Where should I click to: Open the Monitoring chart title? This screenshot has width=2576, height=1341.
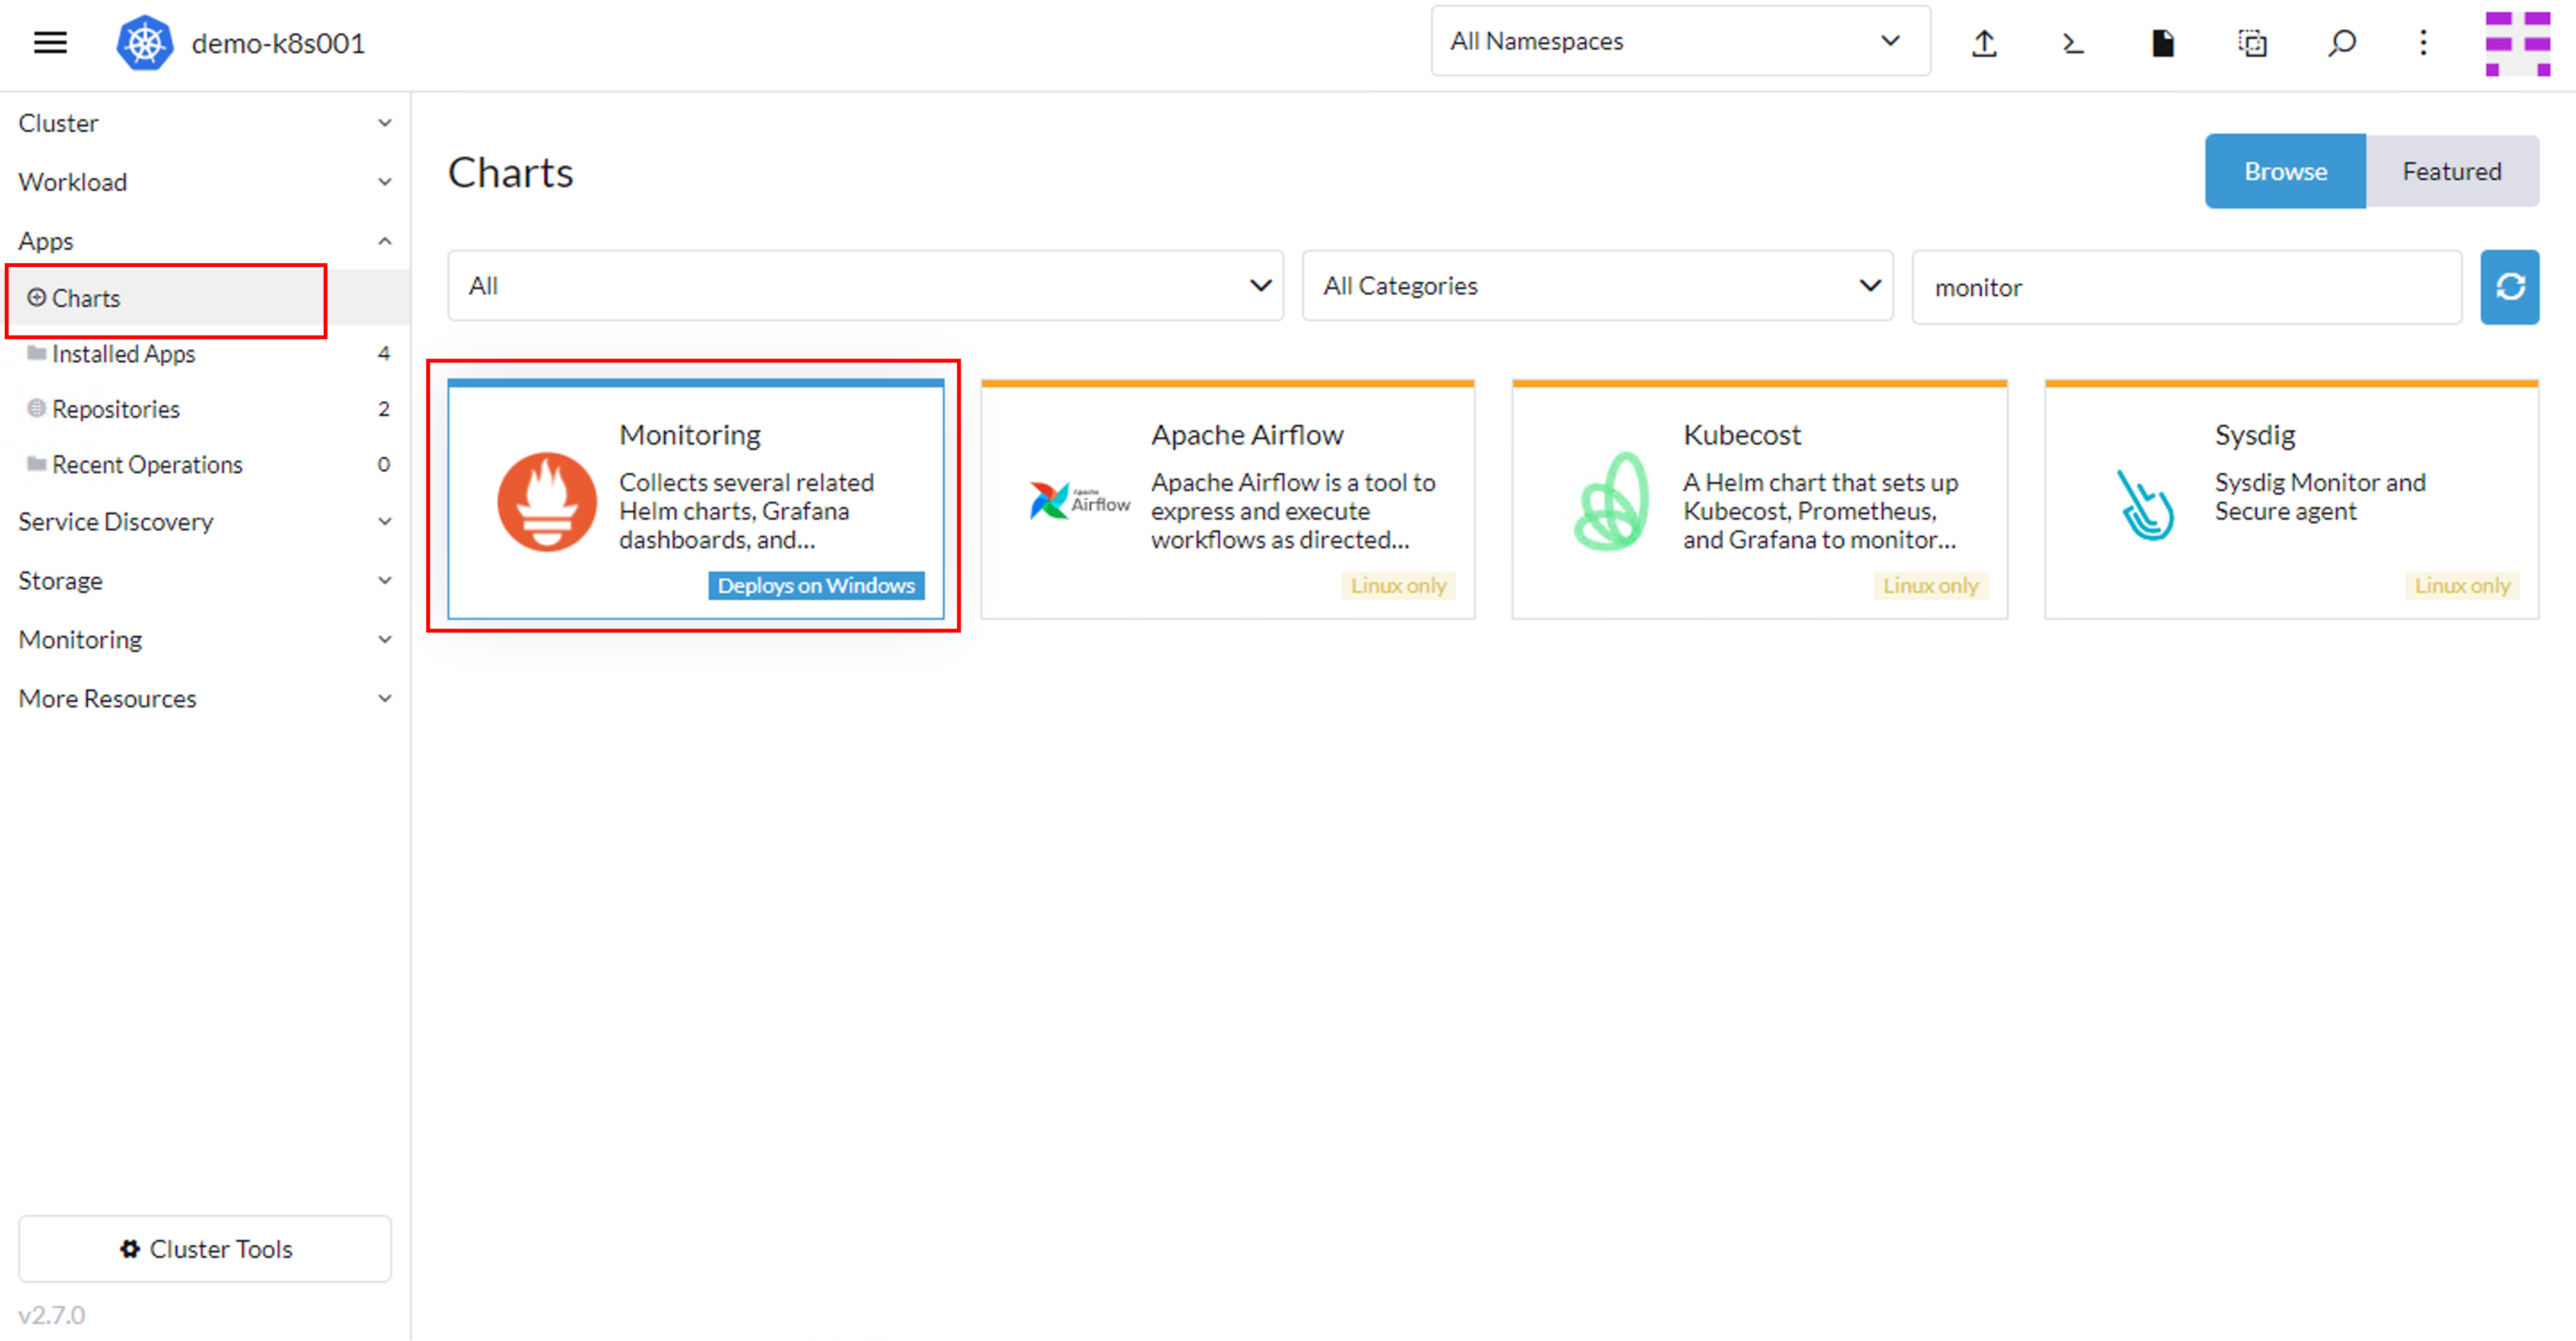point(690,435)
